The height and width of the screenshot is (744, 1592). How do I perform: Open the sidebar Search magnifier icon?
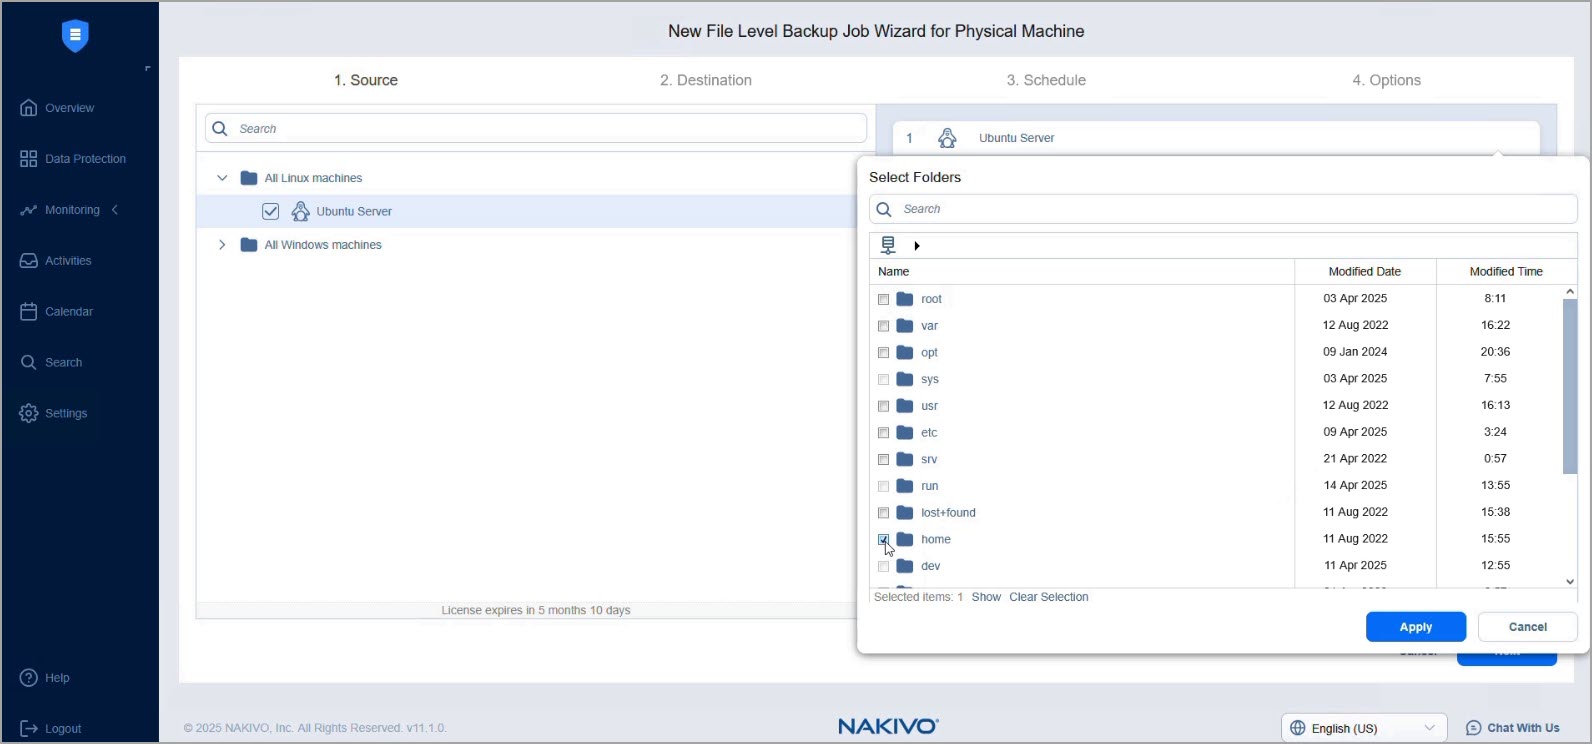point(28,363)
